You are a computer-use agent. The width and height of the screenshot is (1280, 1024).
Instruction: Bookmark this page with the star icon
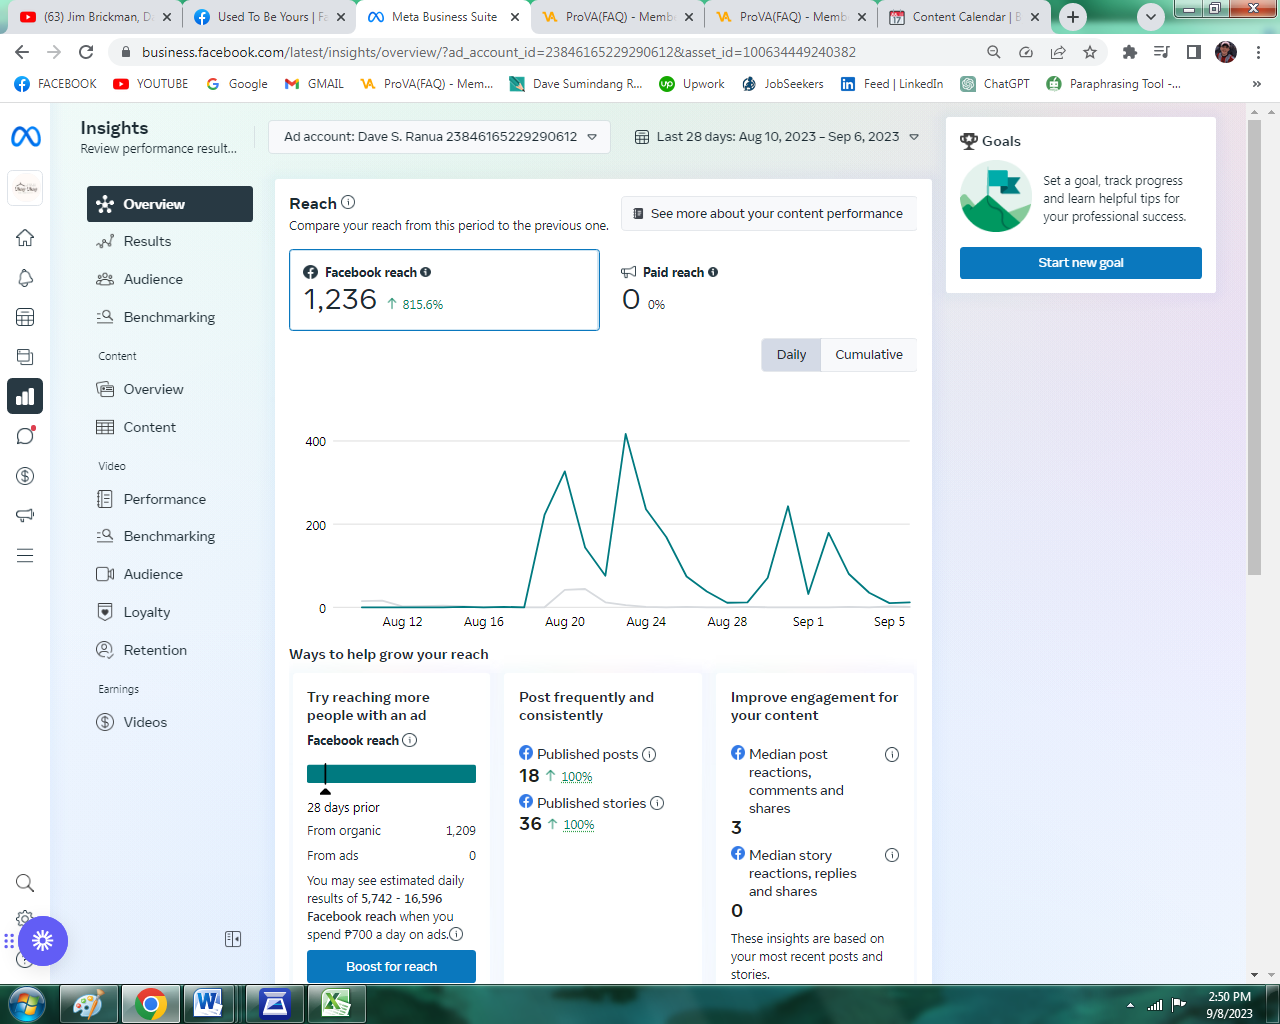pyautogui.click(x=1090, y=52)
